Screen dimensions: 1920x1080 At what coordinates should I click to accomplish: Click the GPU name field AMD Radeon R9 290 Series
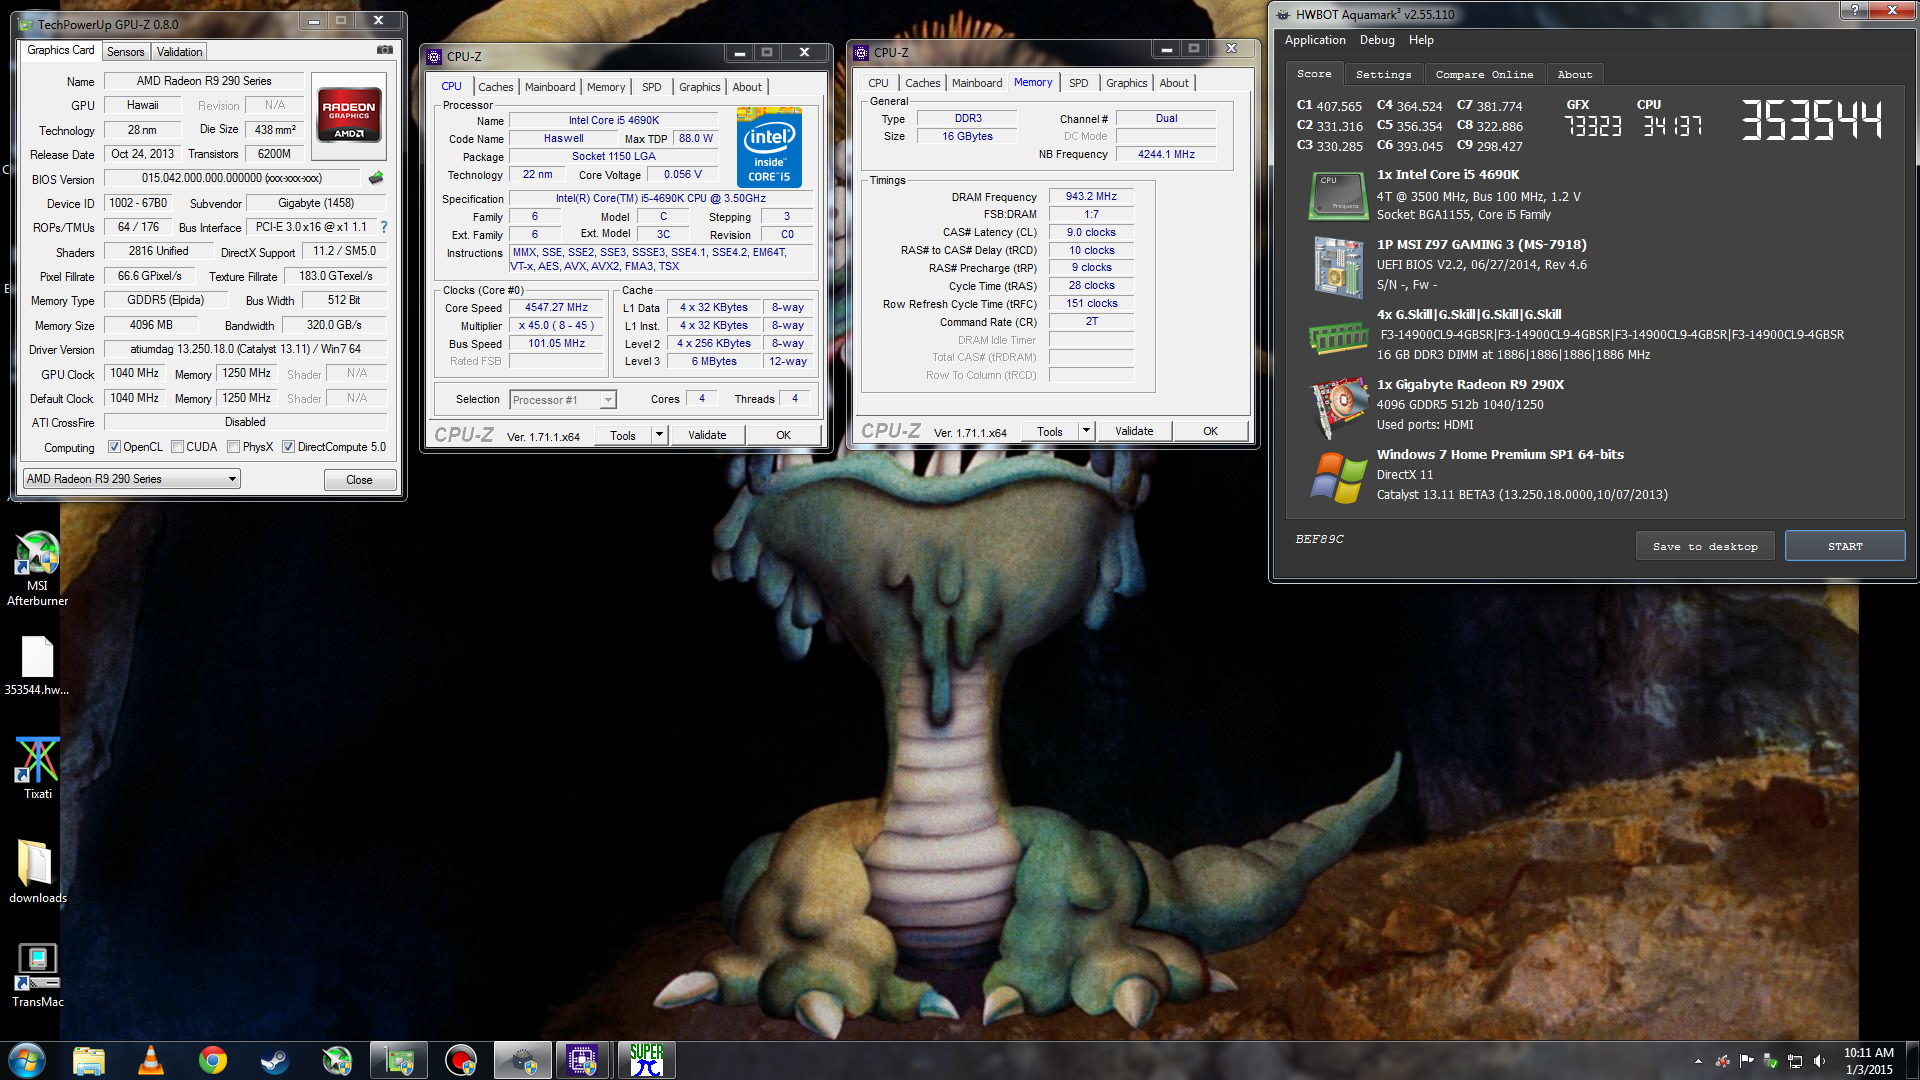click(x=204, y=81)
